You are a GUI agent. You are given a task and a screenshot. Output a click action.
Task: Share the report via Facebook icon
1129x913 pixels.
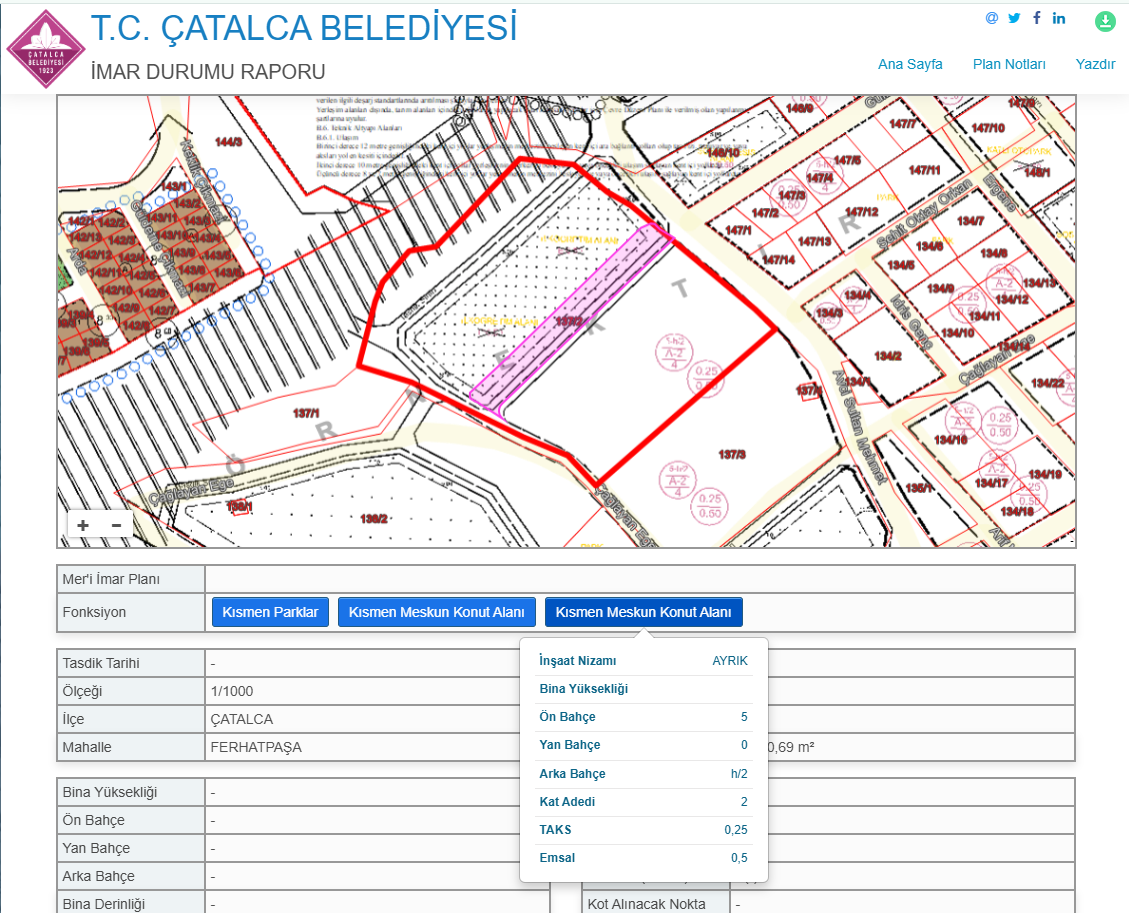click(x=1036, y=18)
